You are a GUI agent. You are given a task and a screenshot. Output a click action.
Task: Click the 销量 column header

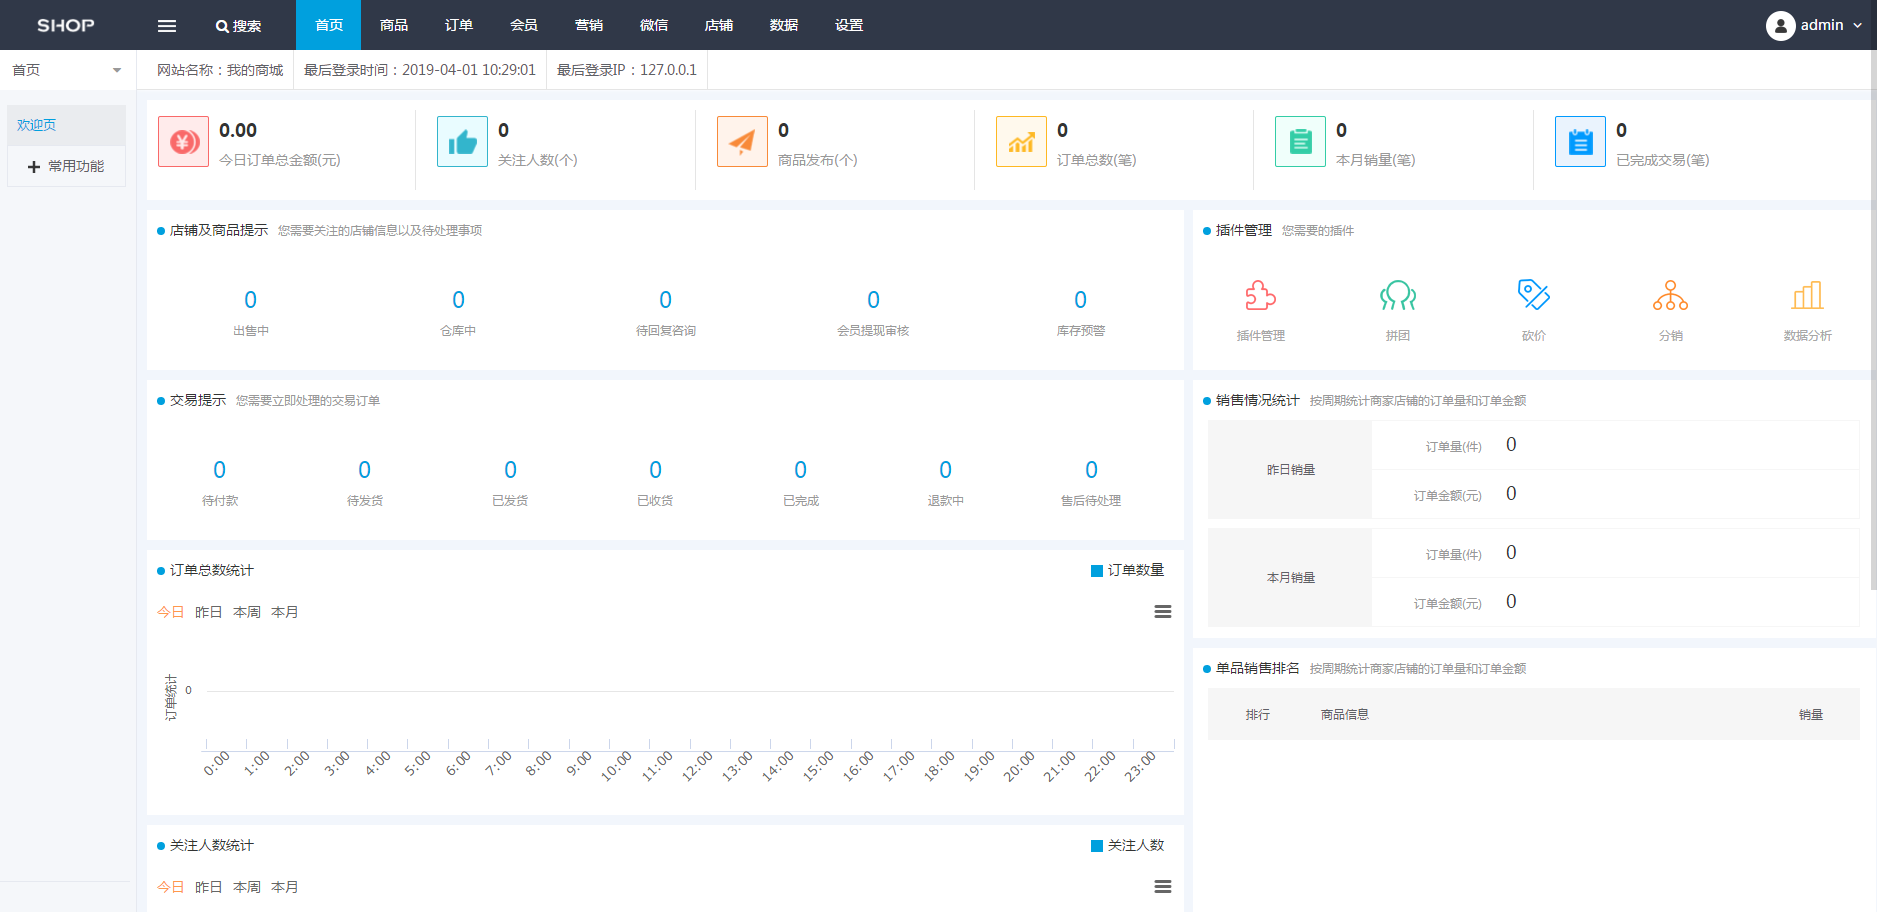pos(1811,715)
